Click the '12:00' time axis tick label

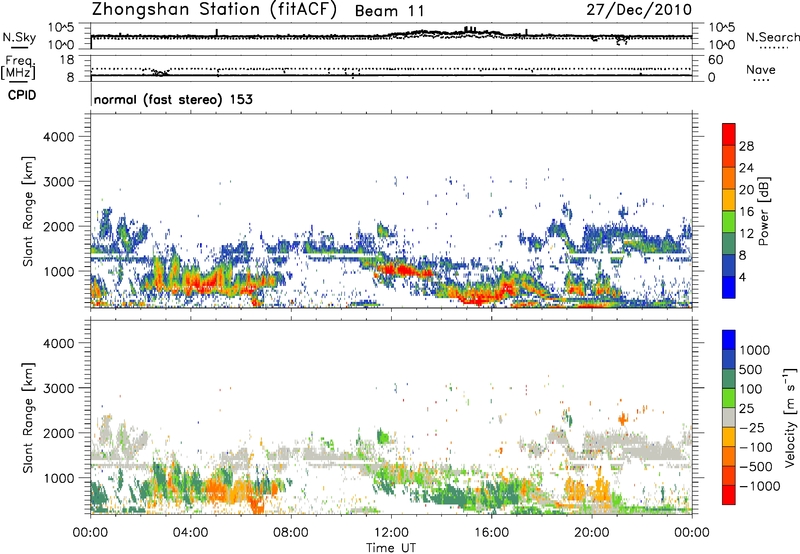[x=391, y=533]
